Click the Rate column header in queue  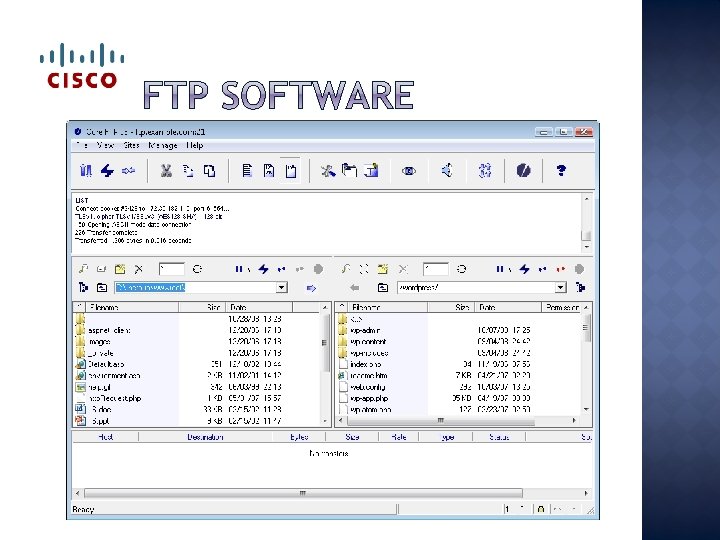tap(399, 437)
